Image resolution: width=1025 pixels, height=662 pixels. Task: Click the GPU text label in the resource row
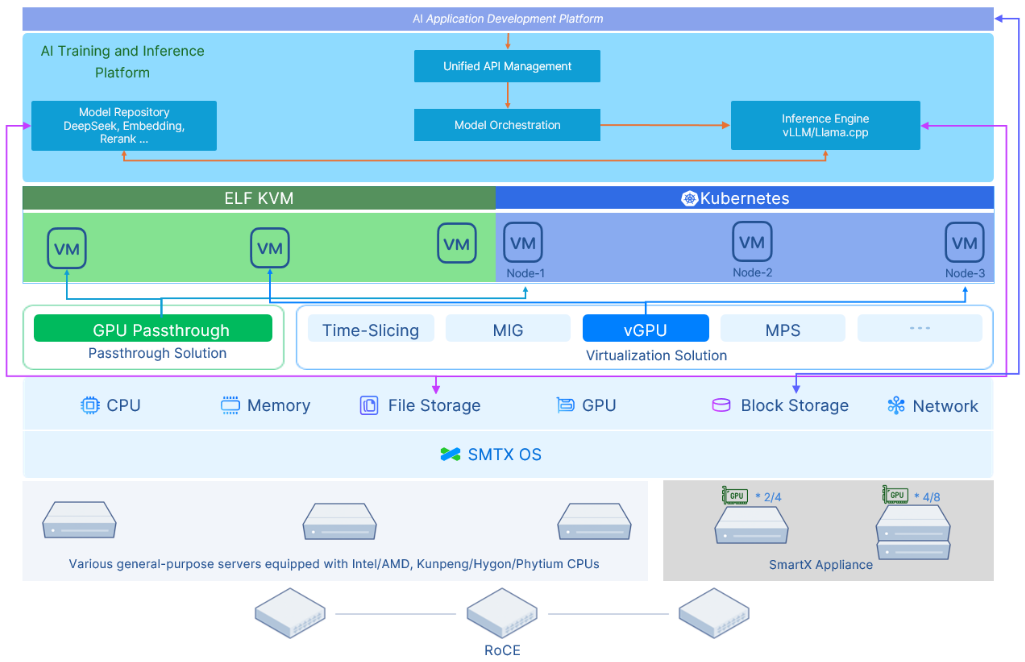click(599, 405)
